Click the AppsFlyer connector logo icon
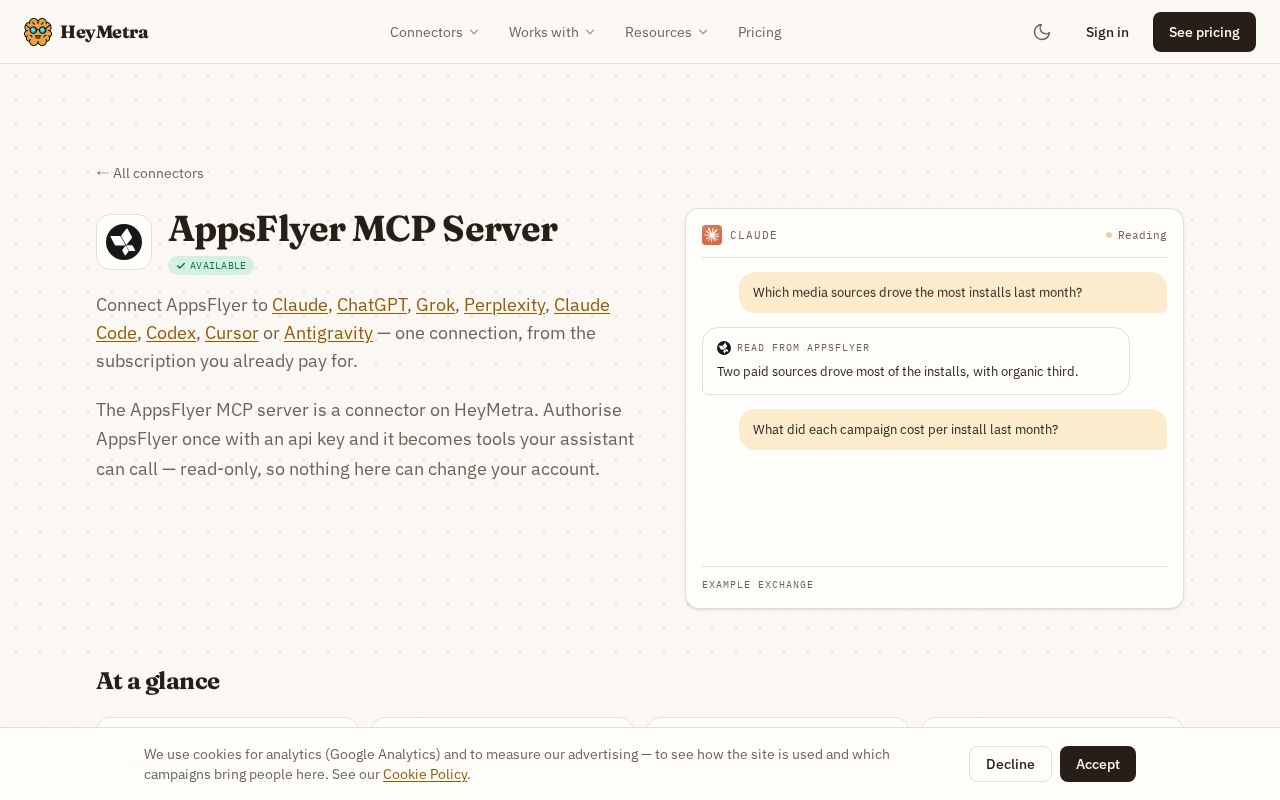 click(124, 242)
